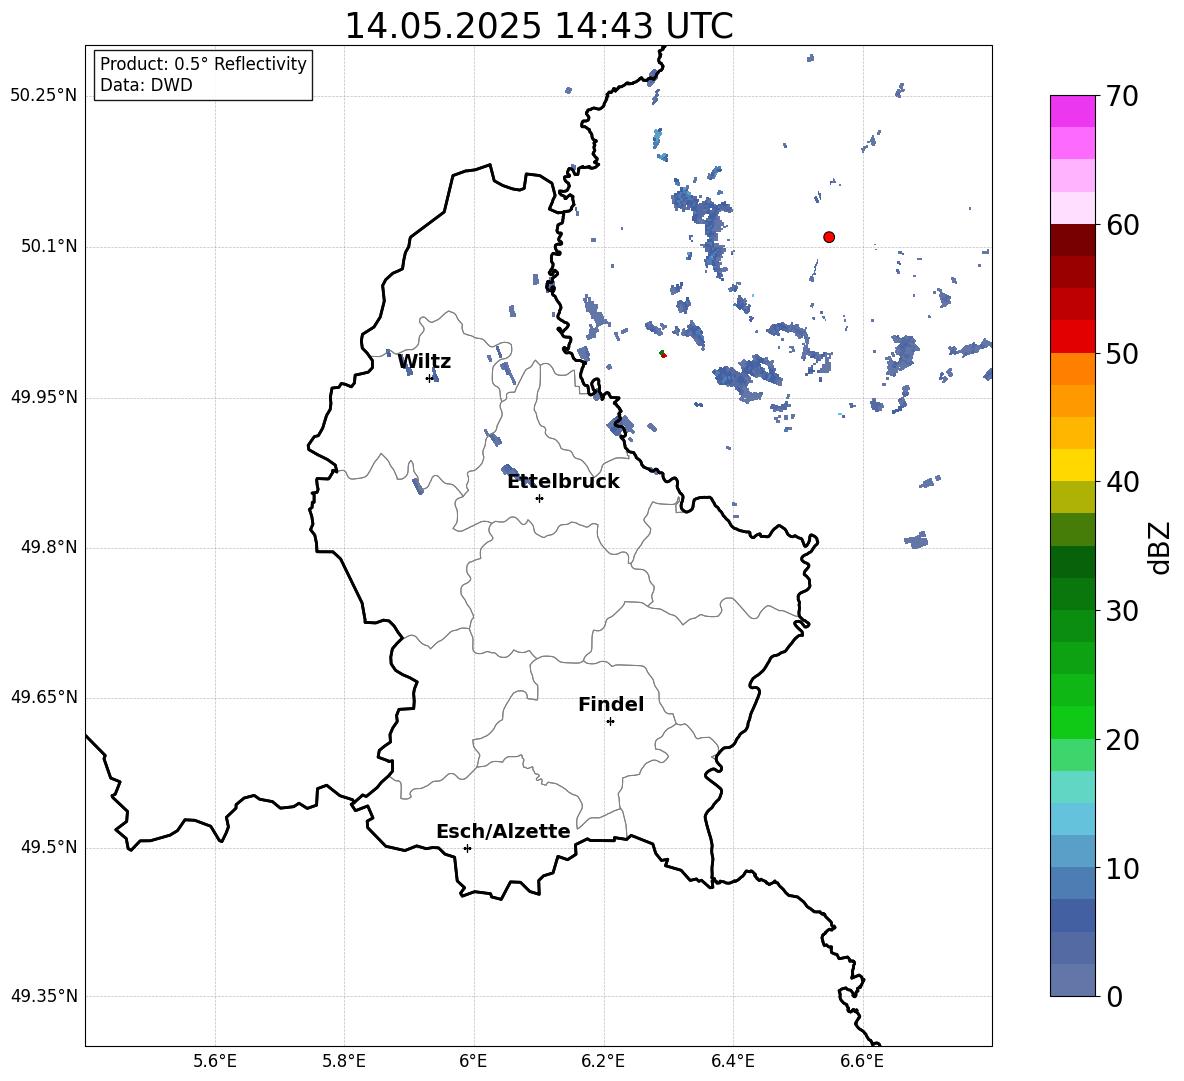This screenshot has height=1081, width=1184.
Task: Click the 50.25°N latitude label
Action: [44, 96]
